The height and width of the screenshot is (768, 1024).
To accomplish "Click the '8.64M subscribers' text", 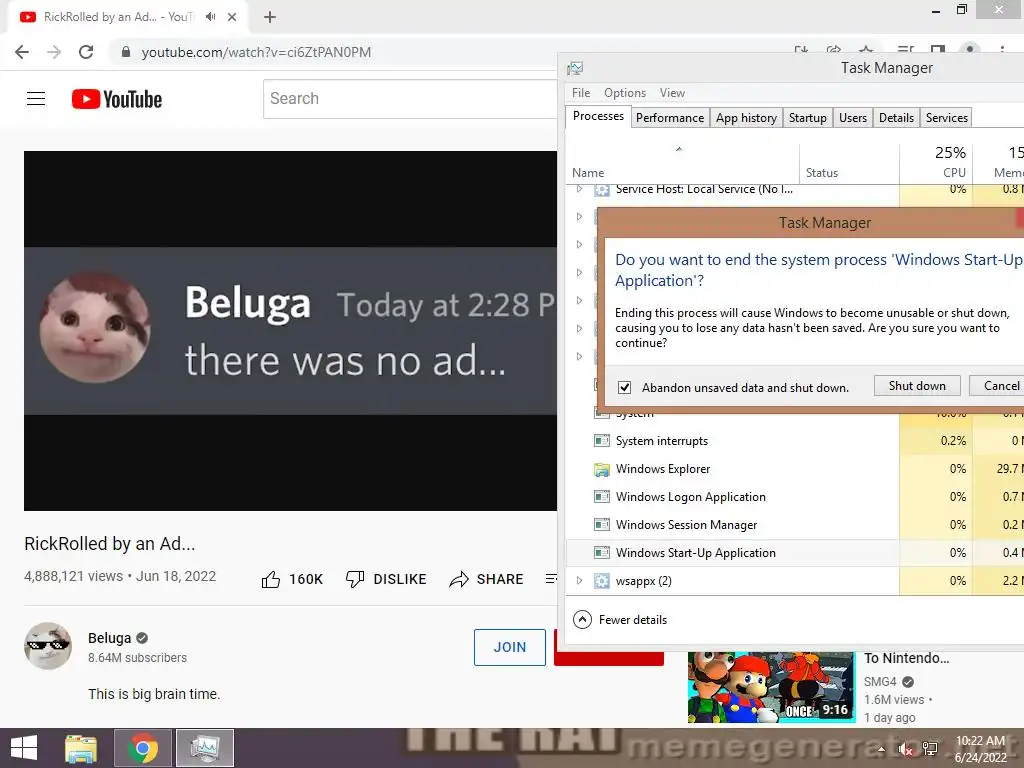I will coord(137,658).
